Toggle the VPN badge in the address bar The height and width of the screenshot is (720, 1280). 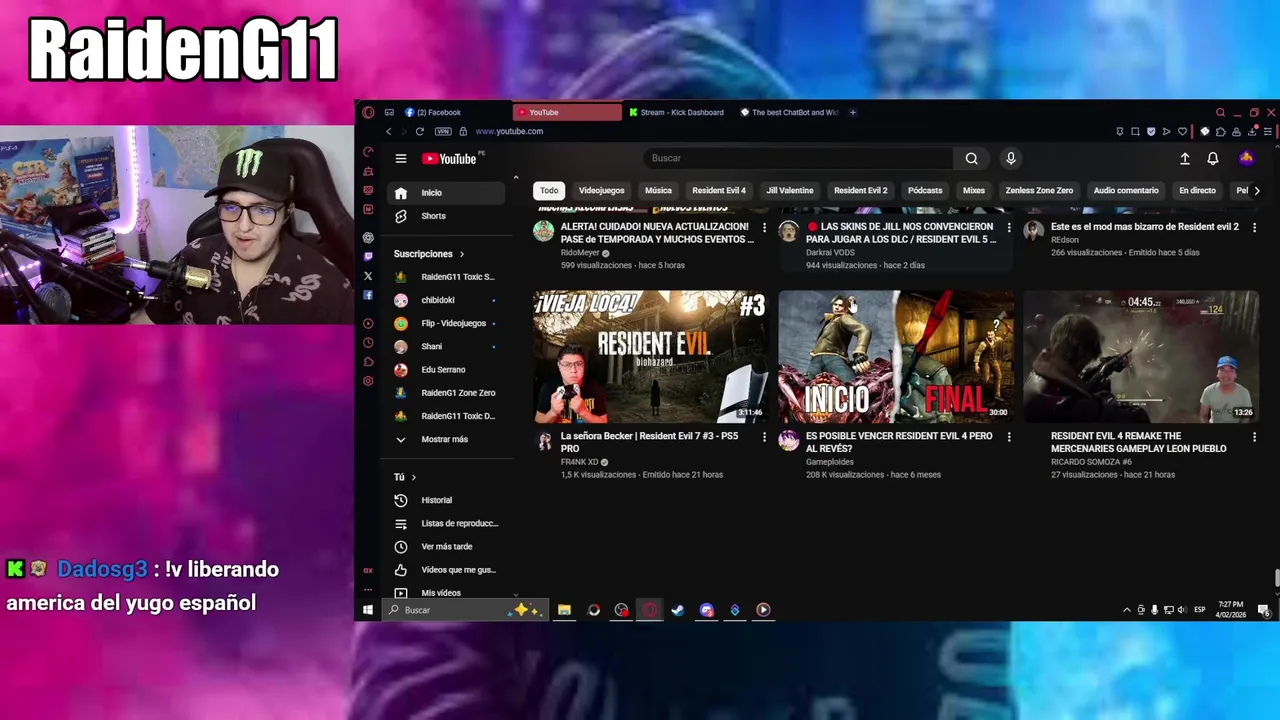(x=443, y=131)
